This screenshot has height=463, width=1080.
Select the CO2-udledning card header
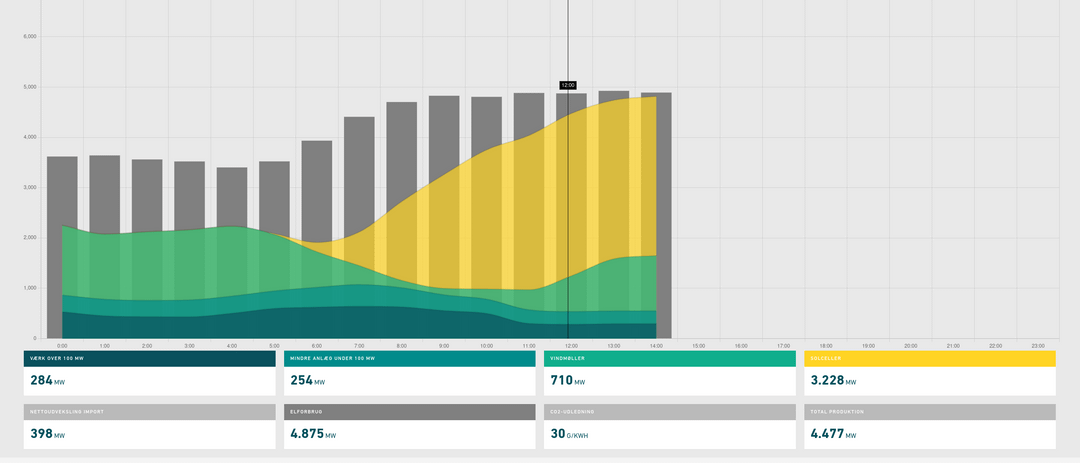[669, 412]
